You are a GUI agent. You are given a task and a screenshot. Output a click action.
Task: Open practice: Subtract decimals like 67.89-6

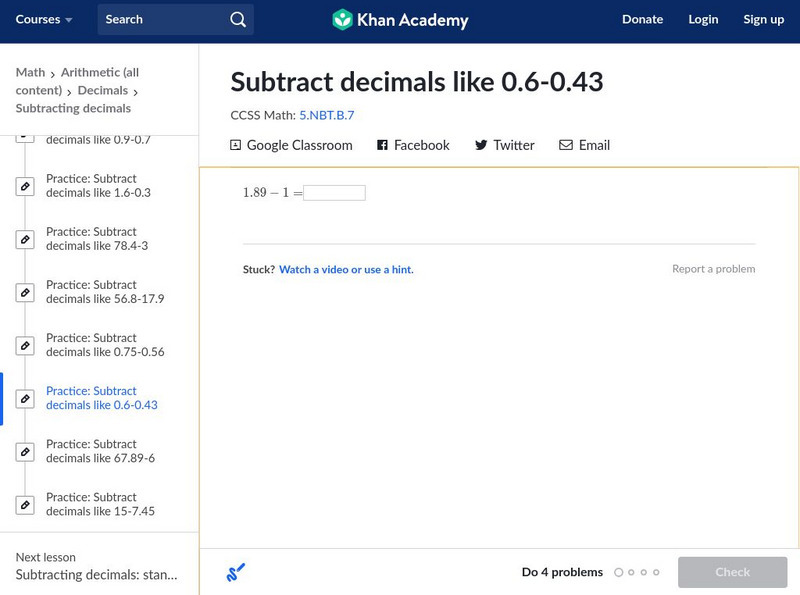tap(100, 451)
